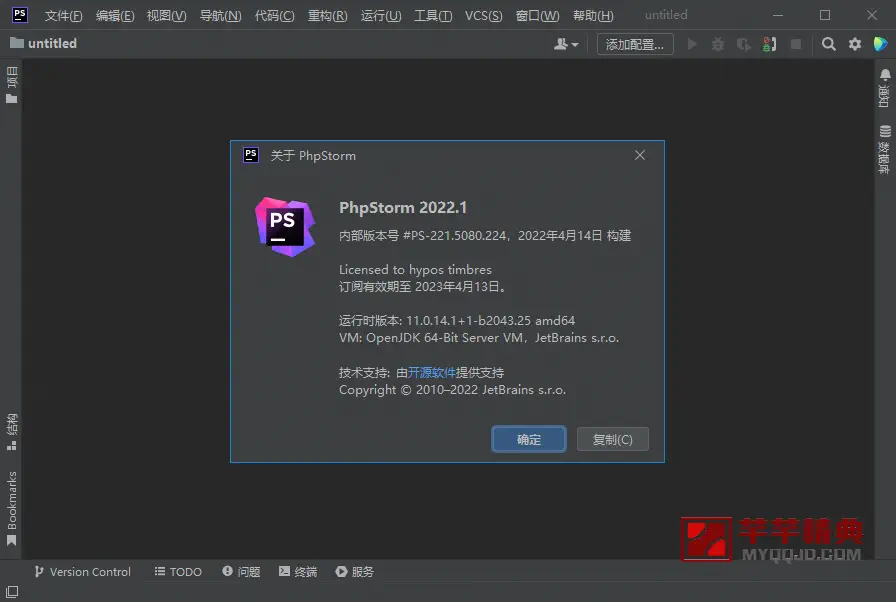
Task: Open the settings gear icon
Action: pyautogui.click(x=854, y=44)
